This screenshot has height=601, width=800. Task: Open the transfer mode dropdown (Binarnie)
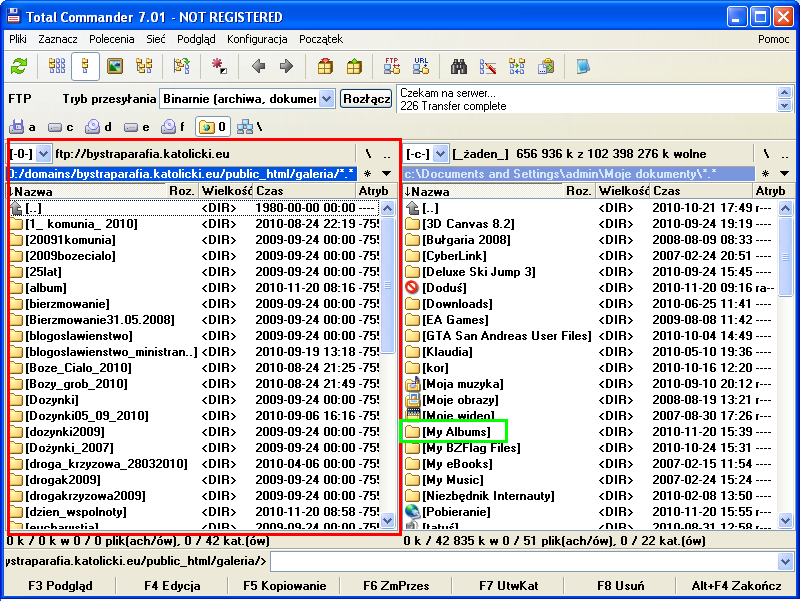coord(327,99)
